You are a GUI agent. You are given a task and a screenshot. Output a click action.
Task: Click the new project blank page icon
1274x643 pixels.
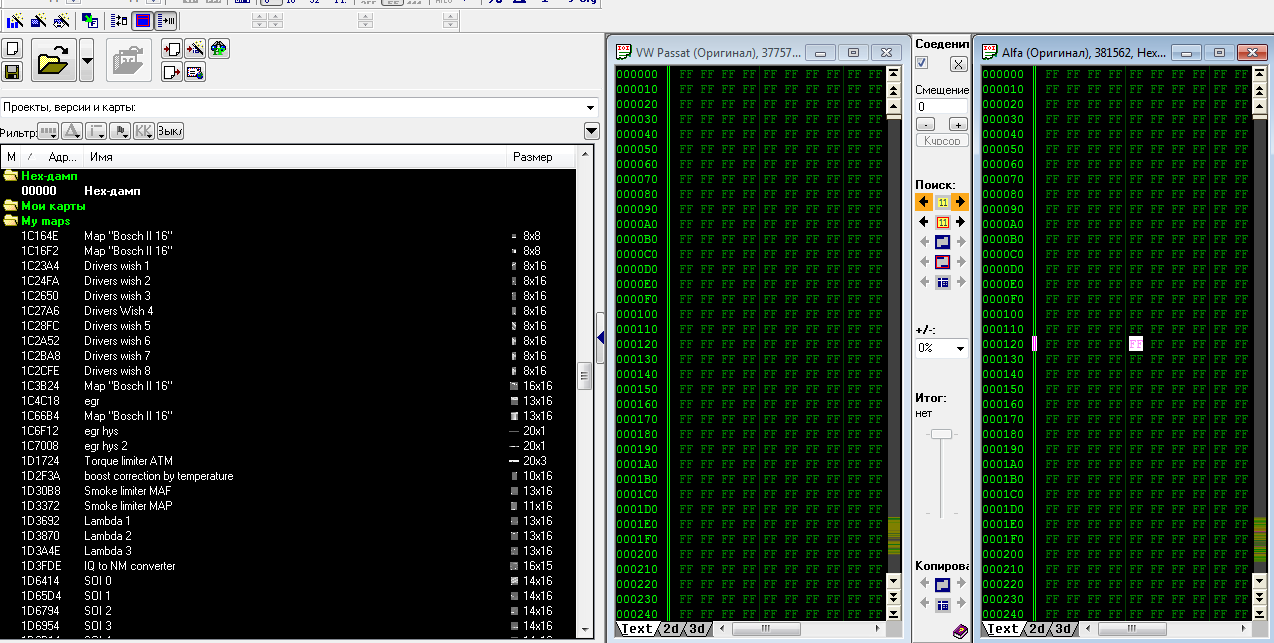click(12, 48)
